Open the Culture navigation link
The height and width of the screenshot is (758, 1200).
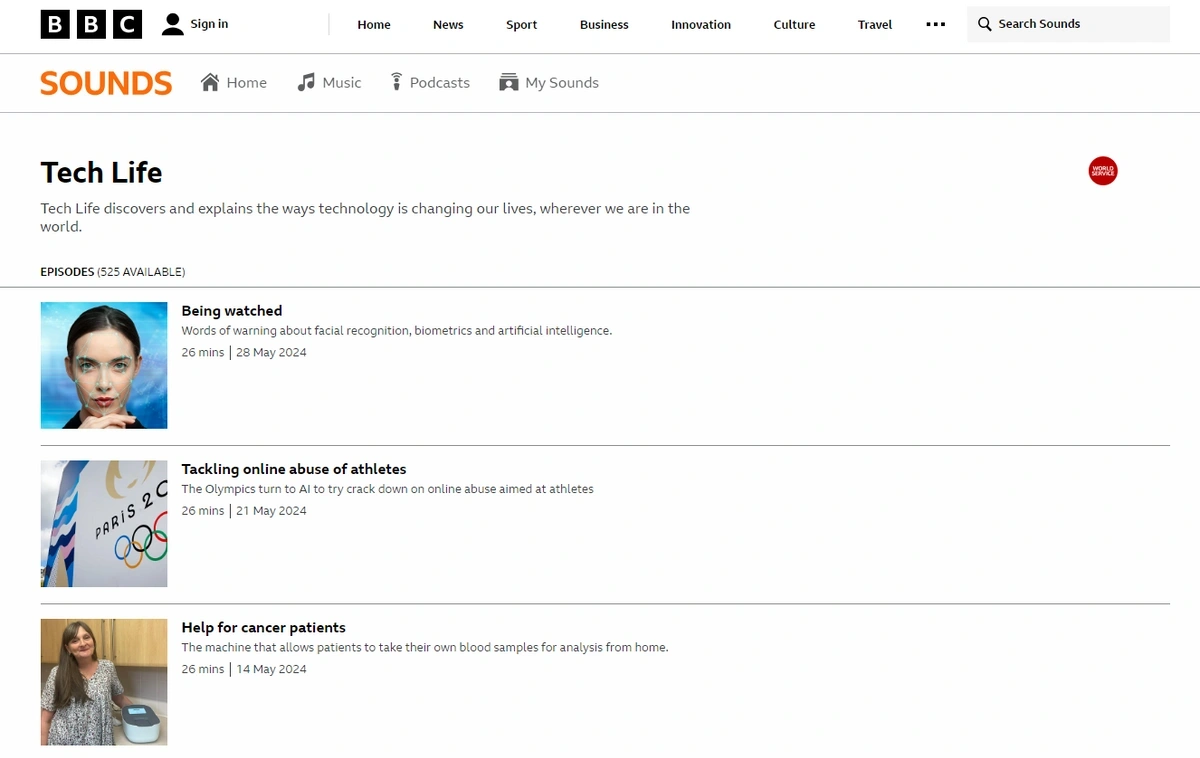click(x=794, y=25)
